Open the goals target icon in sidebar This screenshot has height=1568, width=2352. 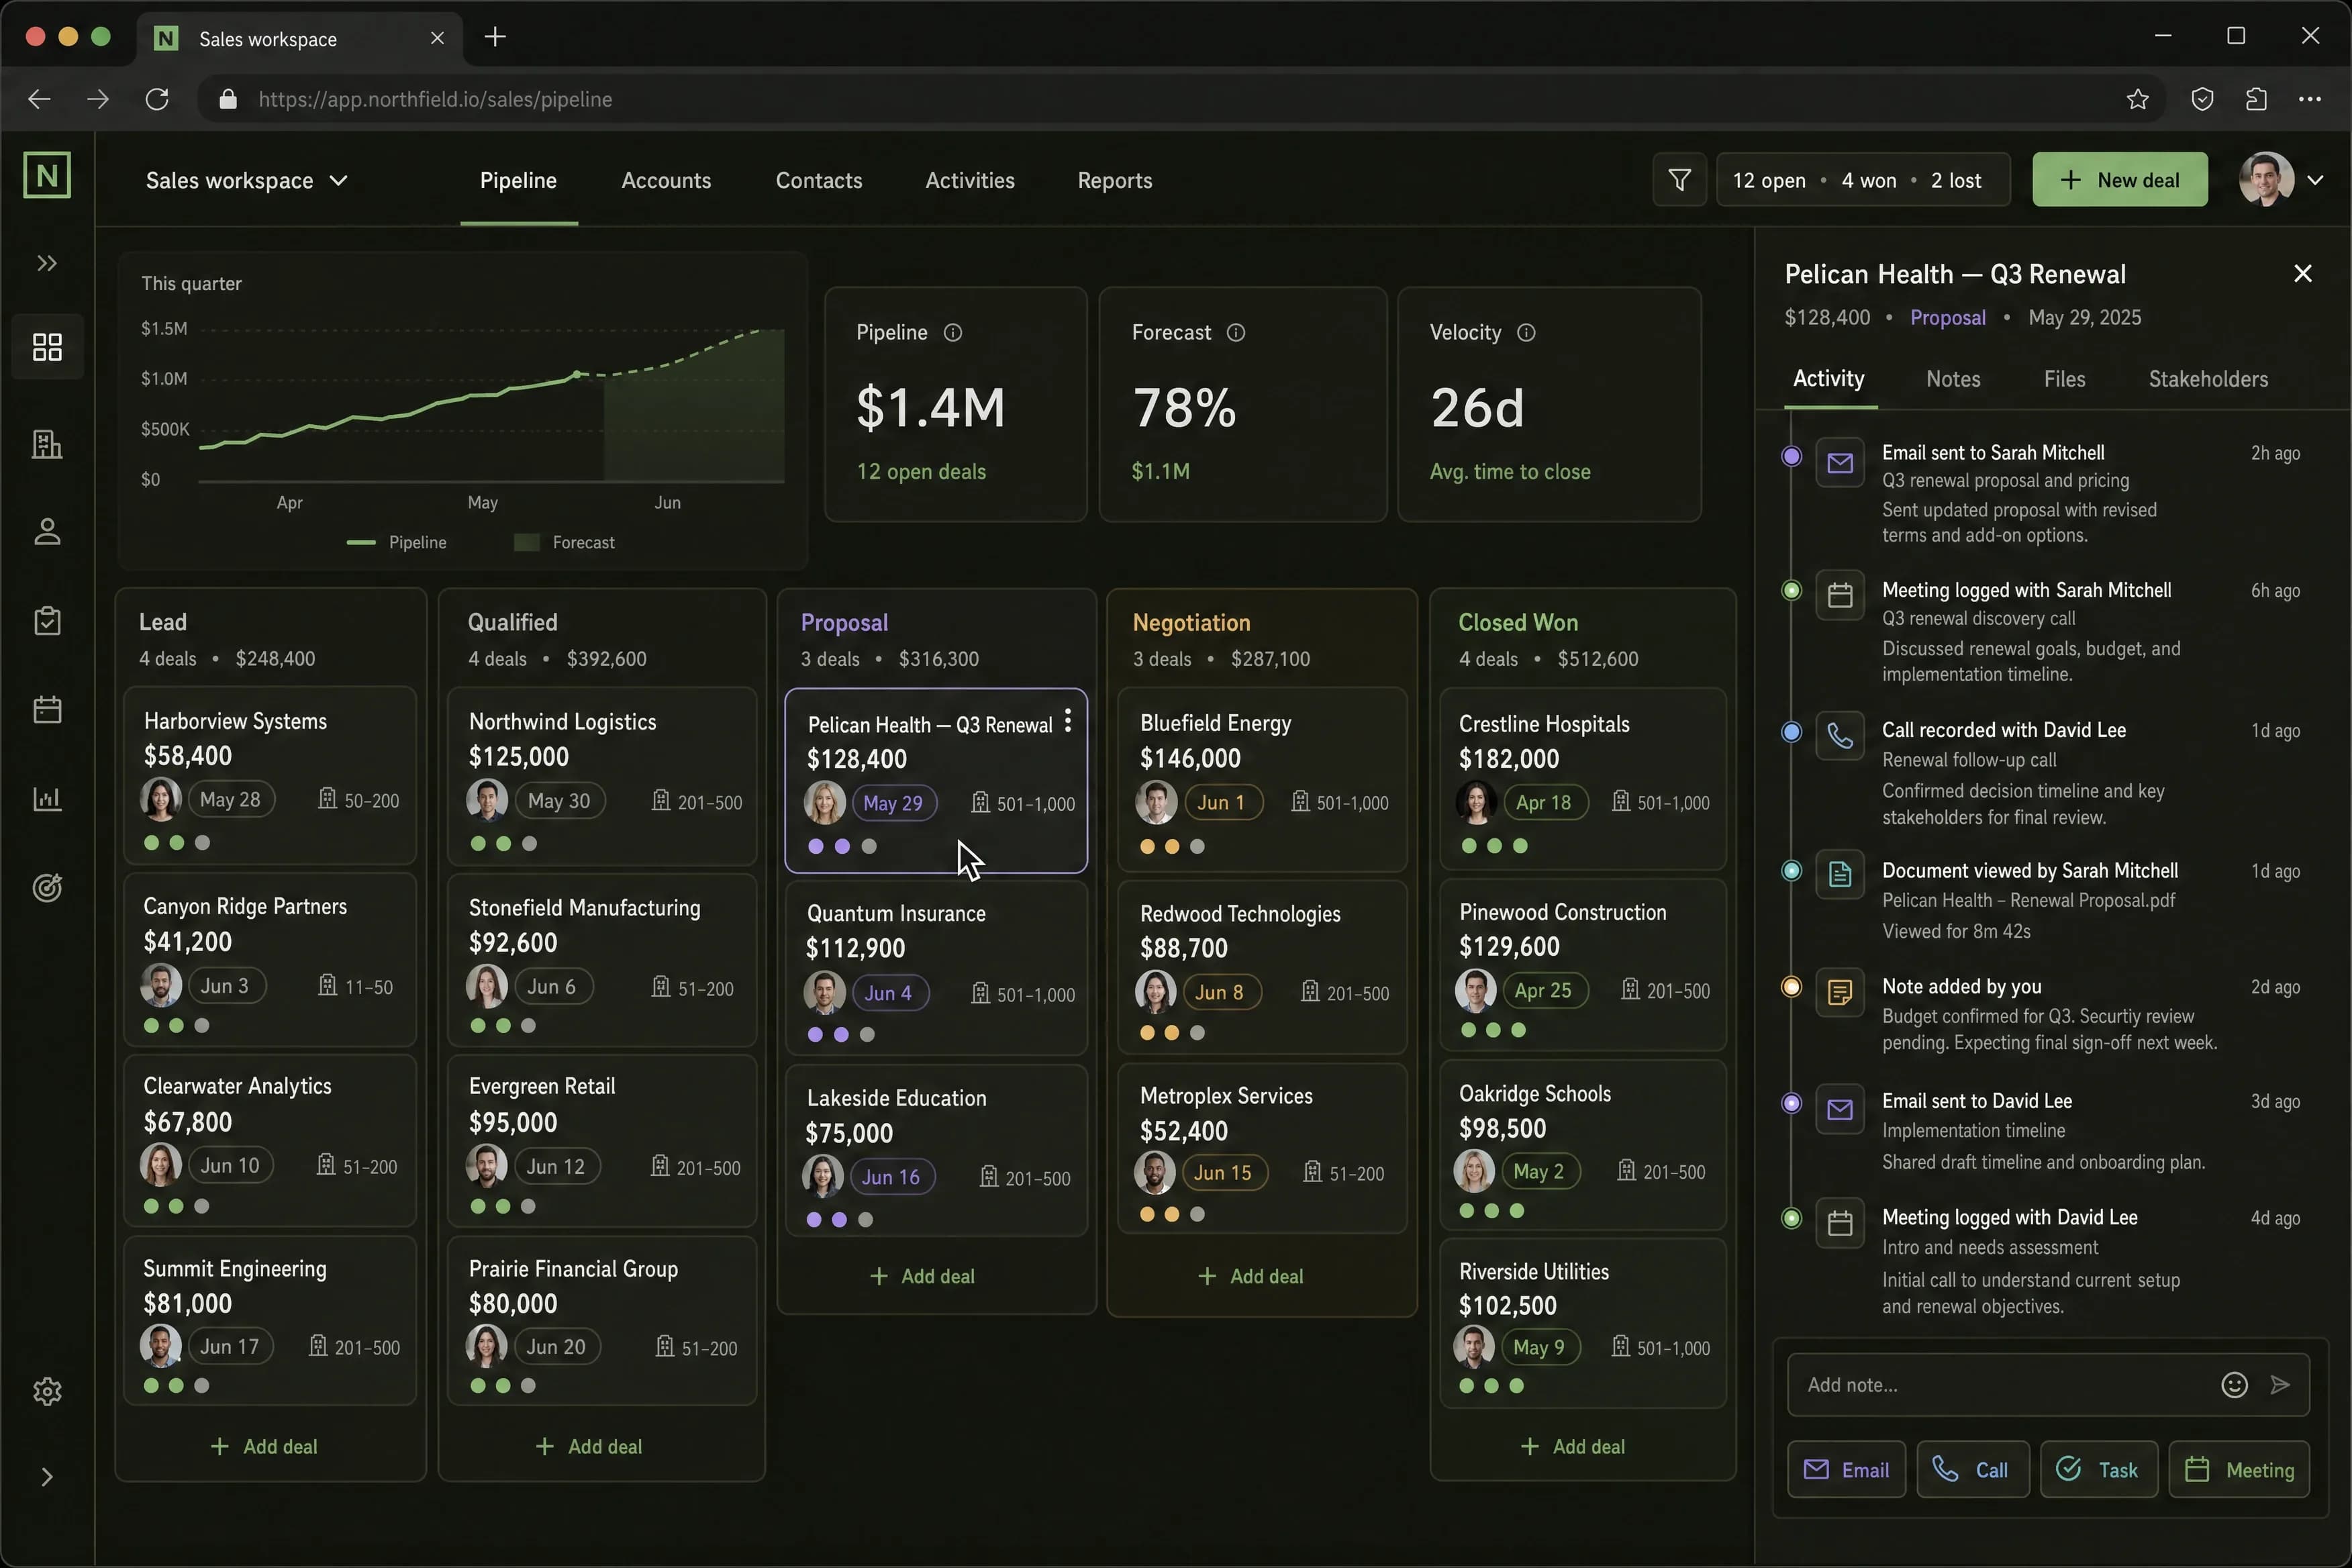coord(47,887)
